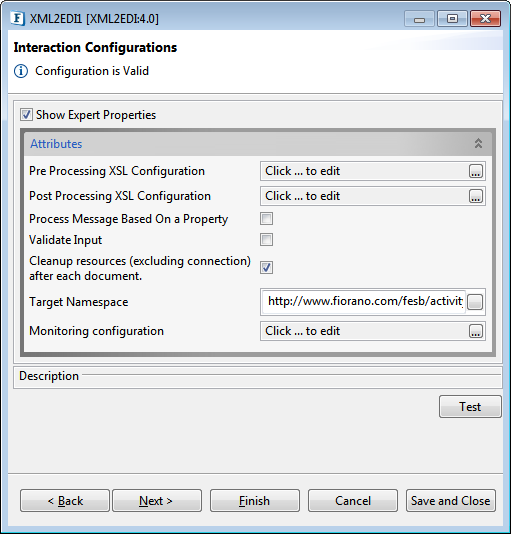Click the information icon next to Configuration is Valid
Image resolution: width=511 pixels, height=534 pixels.
(x=21, y=71)
